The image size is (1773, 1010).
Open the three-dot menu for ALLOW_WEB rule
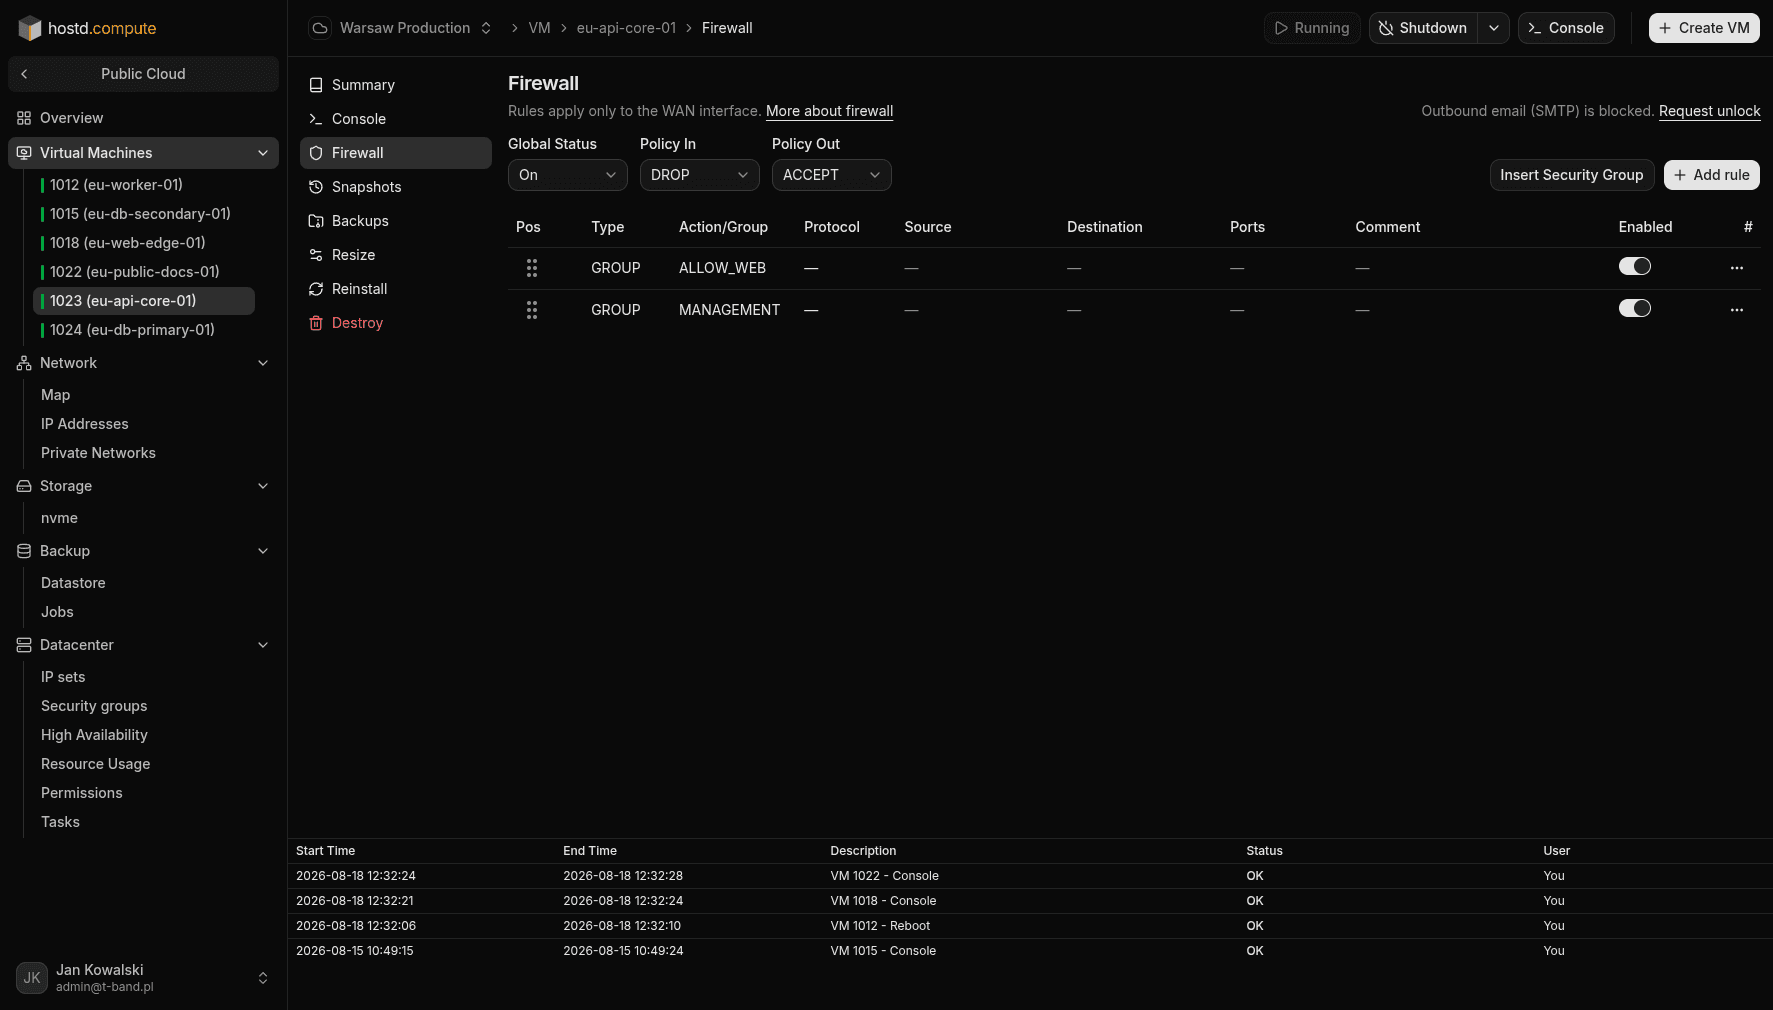tap(1737, 268)
